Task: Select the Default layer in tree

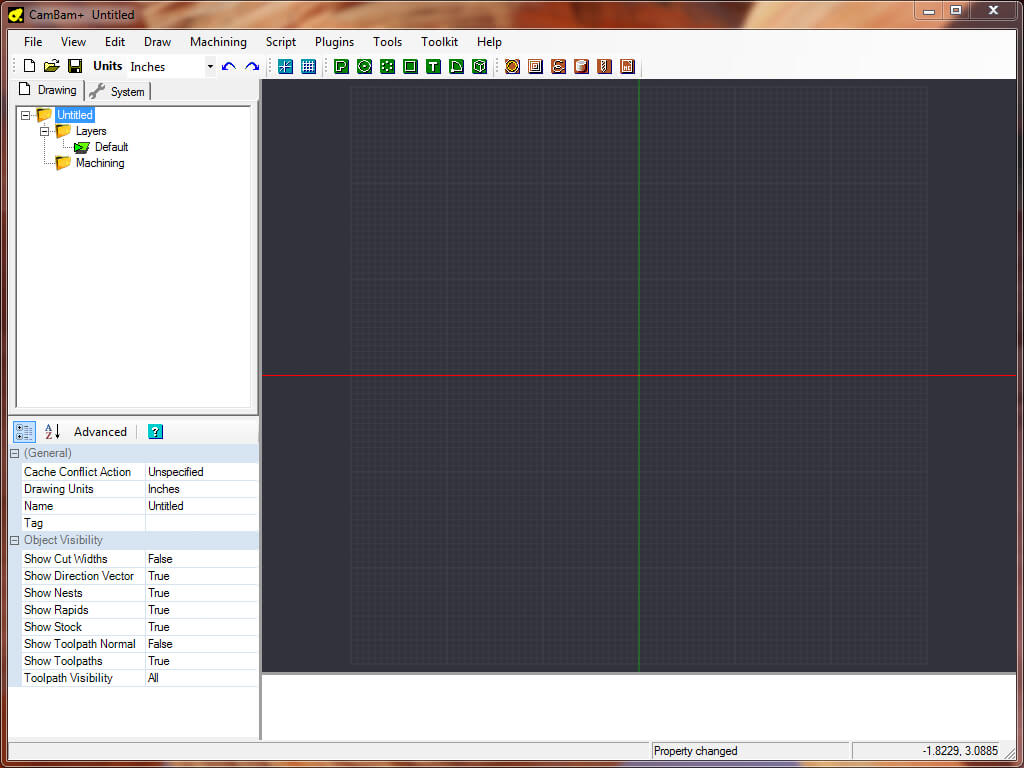Action: (111, 147)
